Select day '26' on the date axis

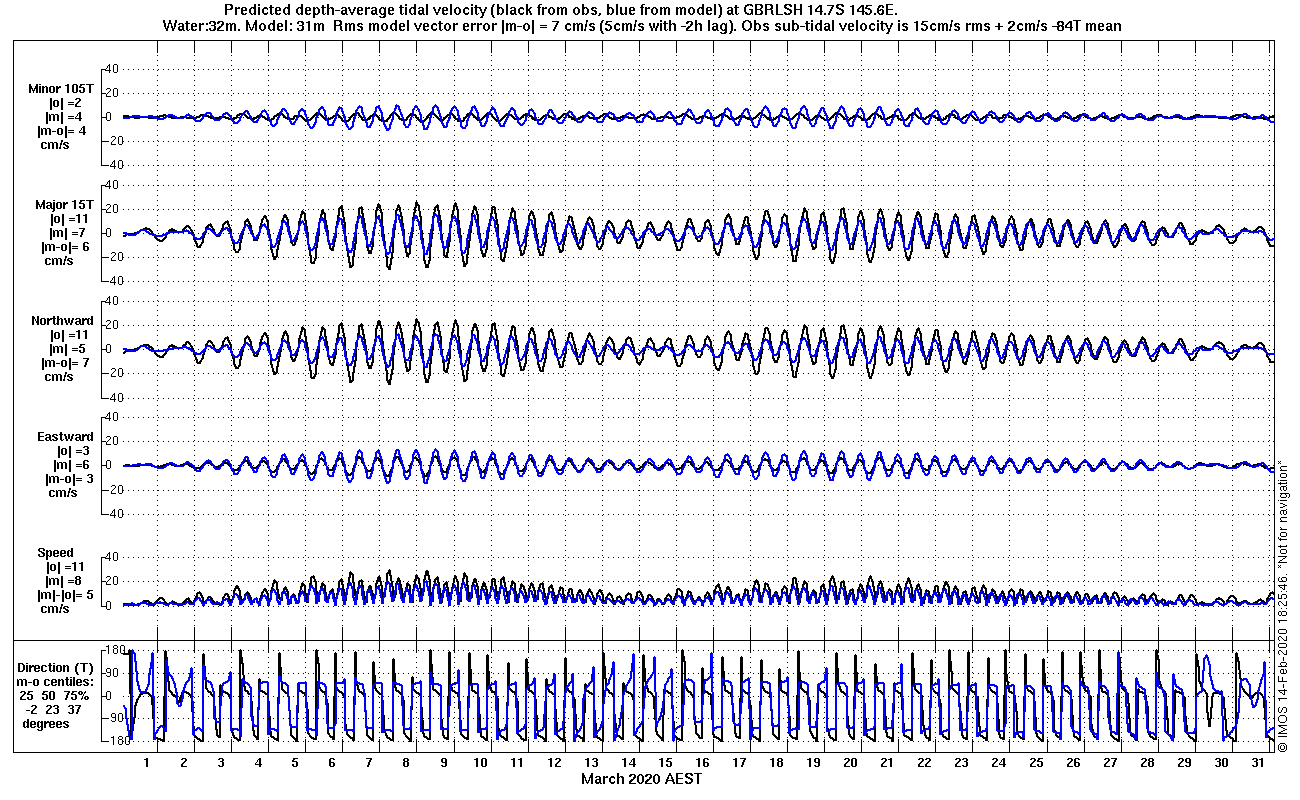click(1072, 763)
